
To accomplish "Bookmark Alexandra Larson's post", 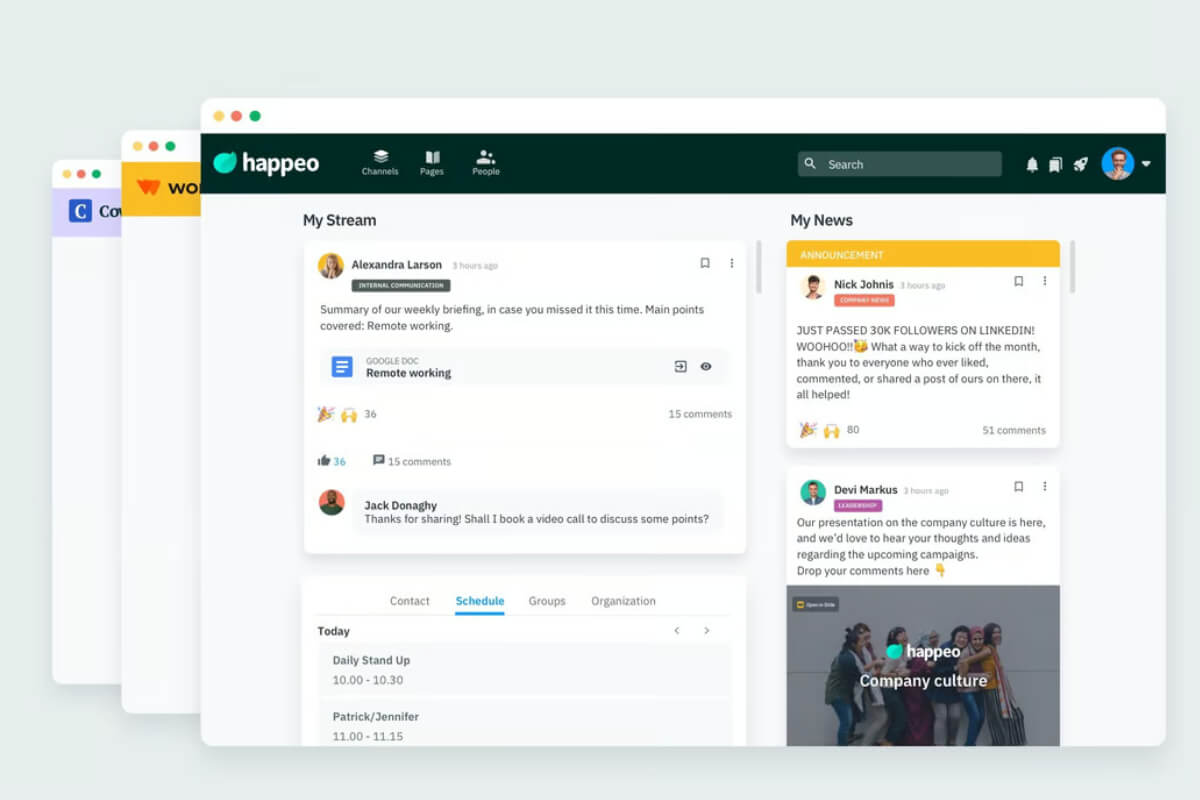I will point(705,263).
